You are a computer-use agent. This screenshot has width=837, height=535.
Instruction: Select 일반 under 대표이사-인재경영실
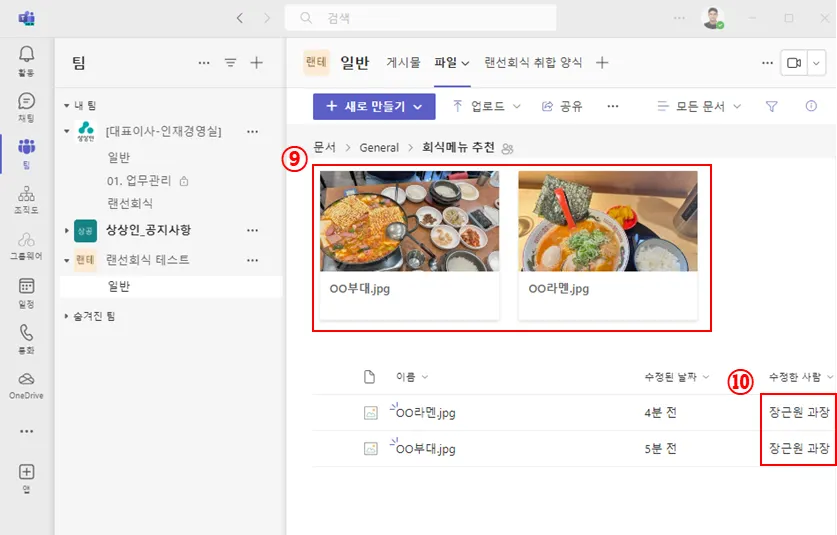click(x=119, y=158)
